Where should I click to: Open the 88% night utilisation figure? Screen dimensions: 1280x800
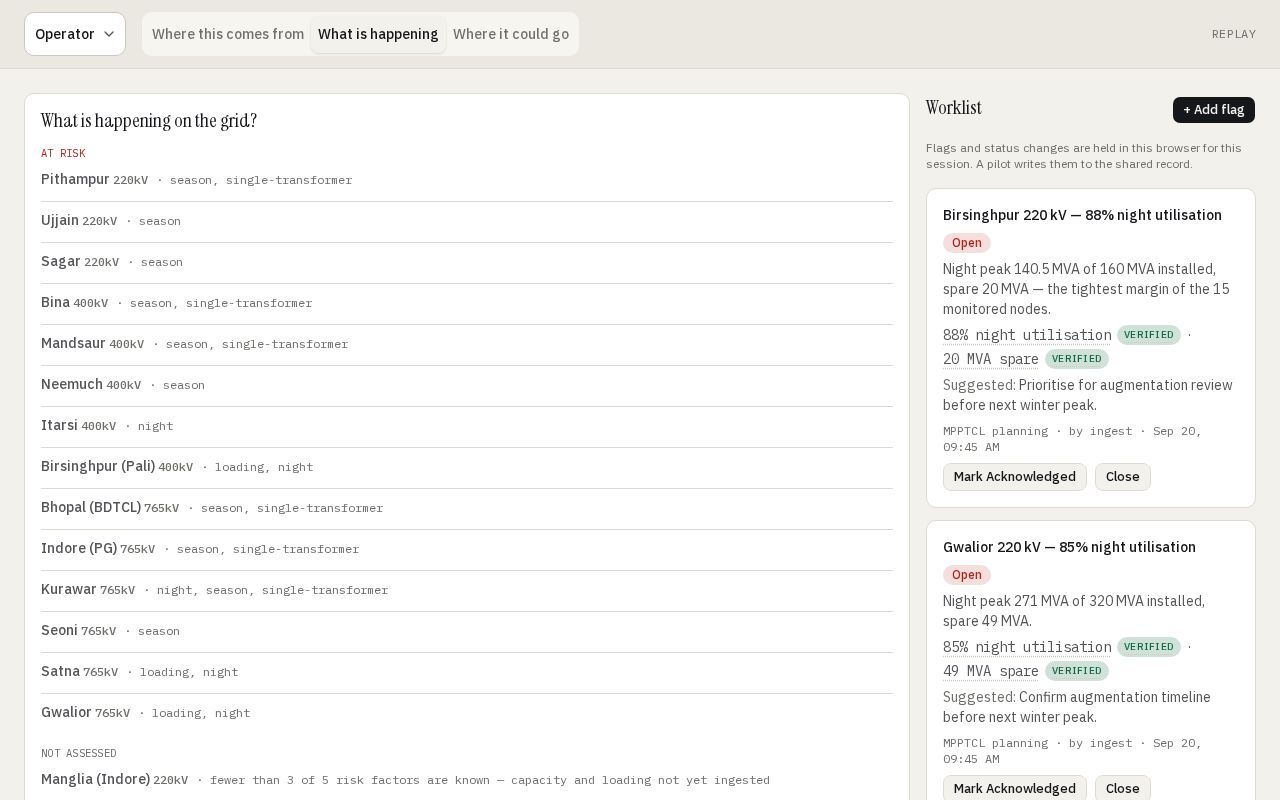1027,335
